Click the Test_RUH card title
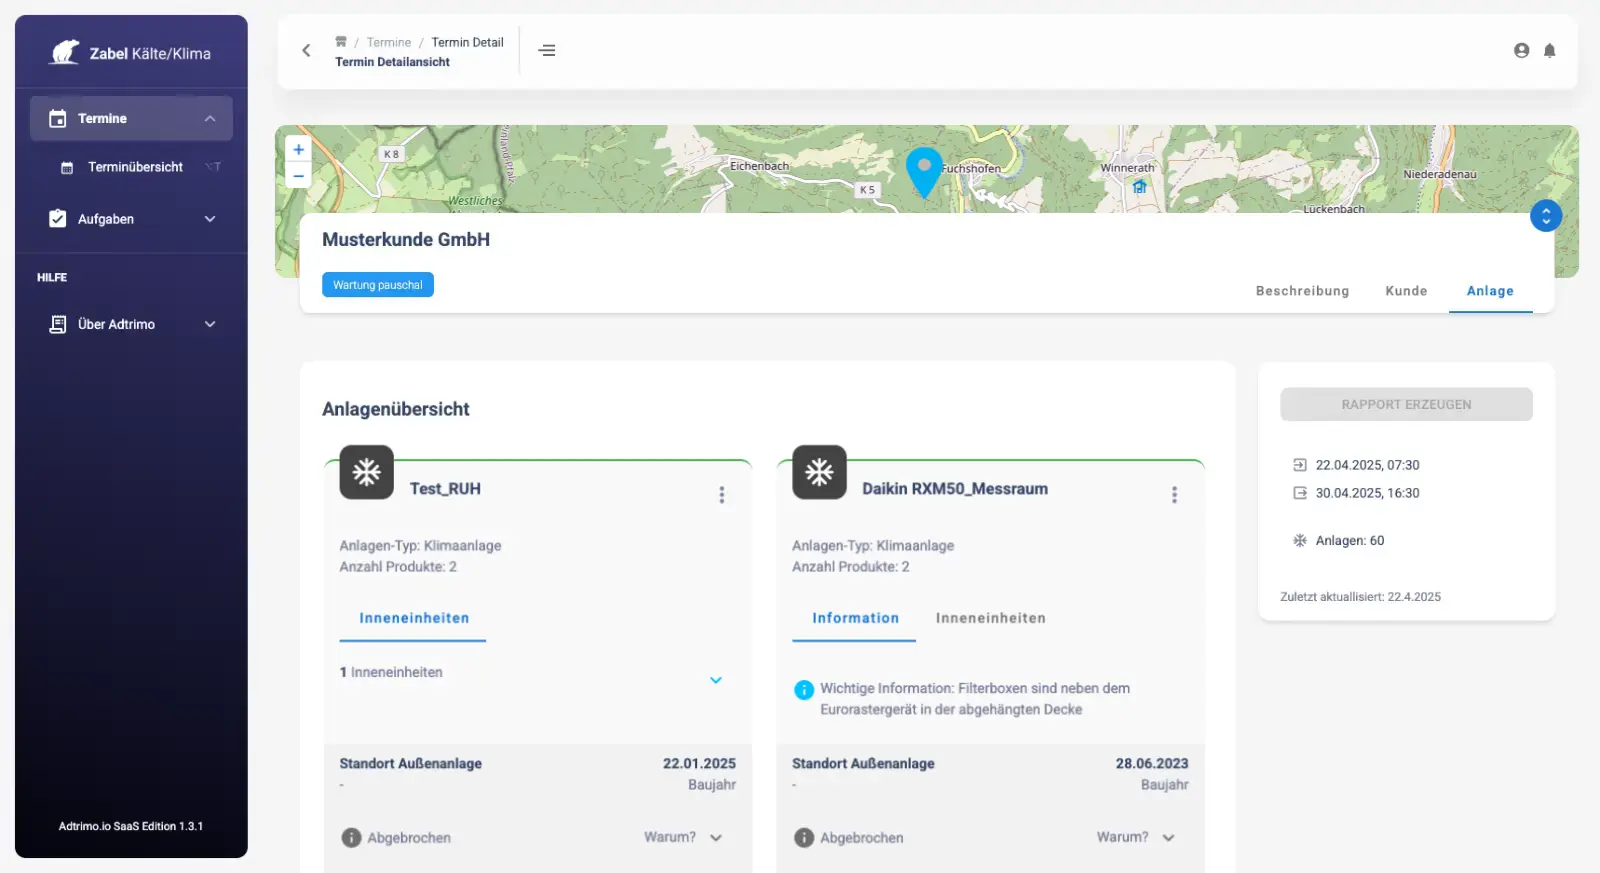This screenshot has height=873, width=1600. (445, 489)
